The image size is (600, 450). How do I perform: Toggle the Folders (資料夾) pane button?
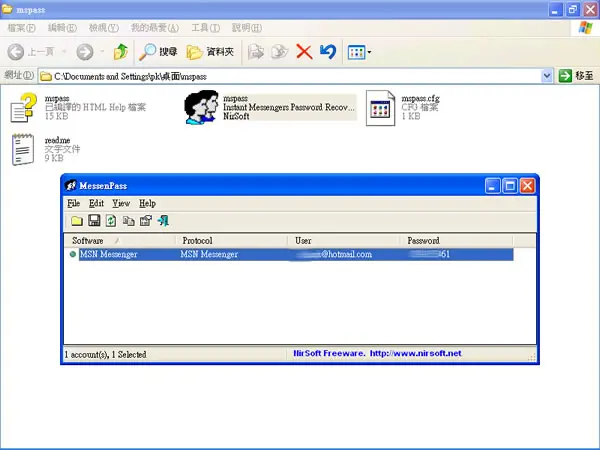pos(210,52)
